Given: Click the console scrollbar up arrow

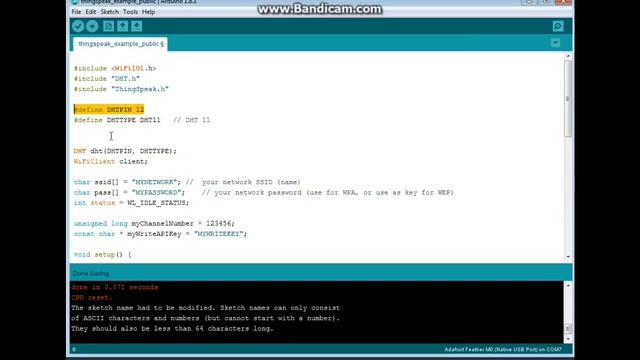Looking at the screenshot, I should [568, 285].
